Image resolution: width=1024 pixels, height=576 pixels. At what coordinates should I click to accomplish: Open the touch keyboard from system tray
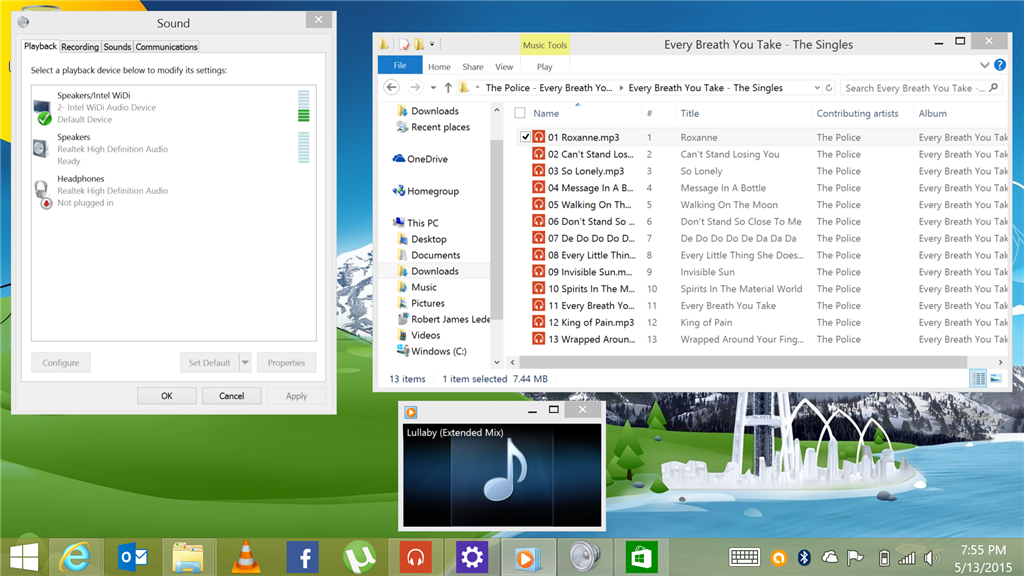pos(744,557)
